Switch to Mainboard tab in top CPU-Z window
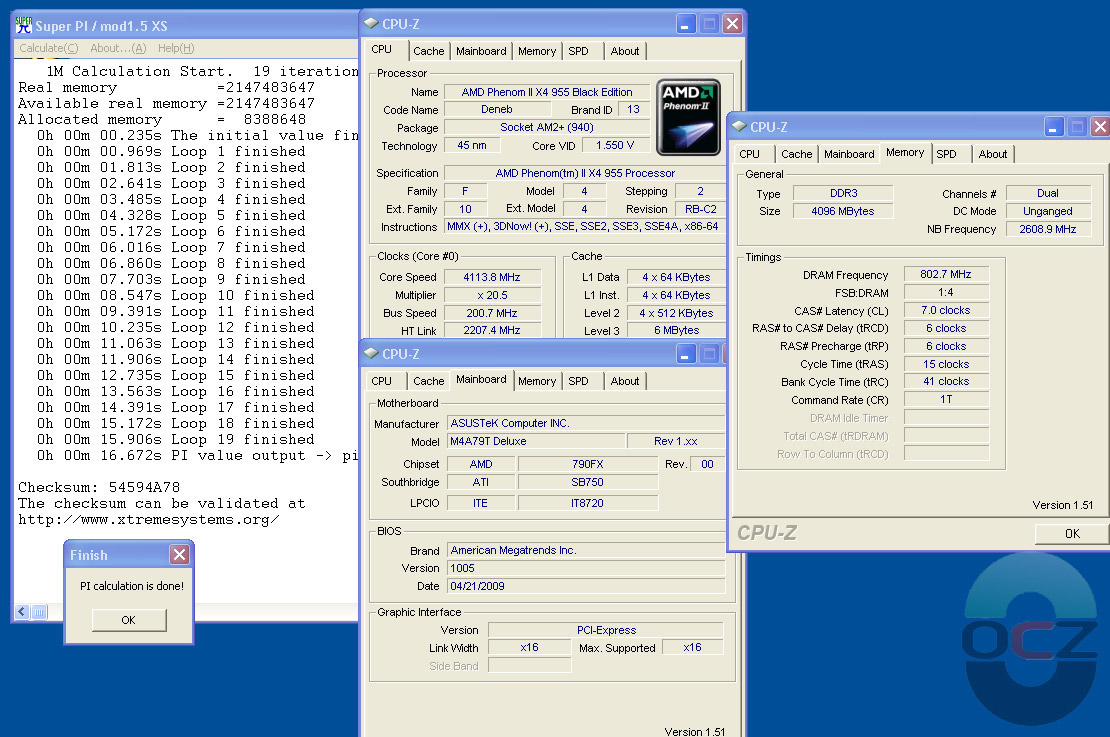The width and height of the screenshot is (1110, 737). [481, 51]
